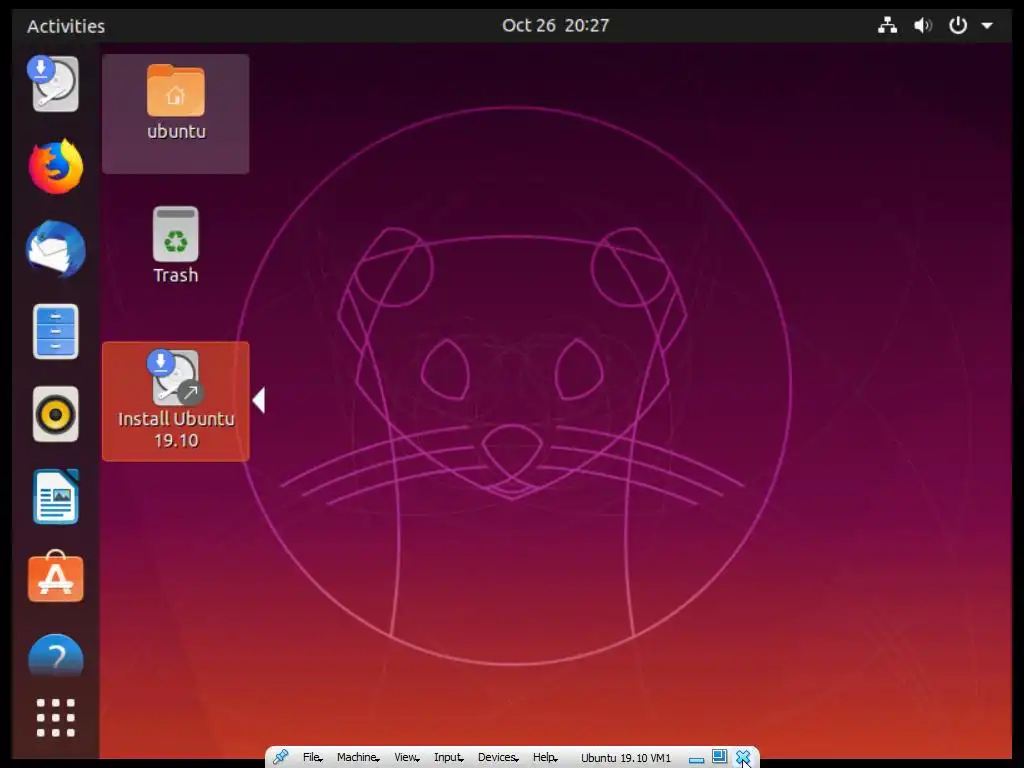1024x768 pixels.
Task: Click the pin icon on VirtualBox mini toolbar
Action: pyautogui.click(x=280, y=757)
